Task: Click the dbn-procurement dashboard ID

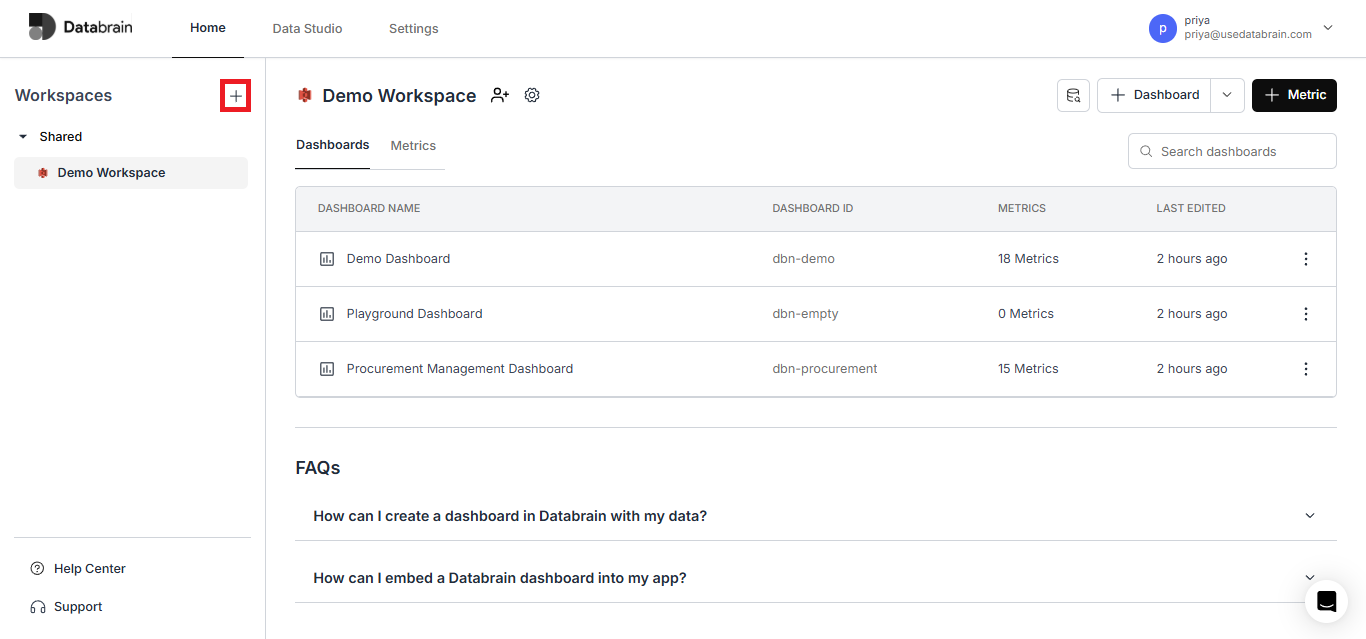Action: pos(824,369)
